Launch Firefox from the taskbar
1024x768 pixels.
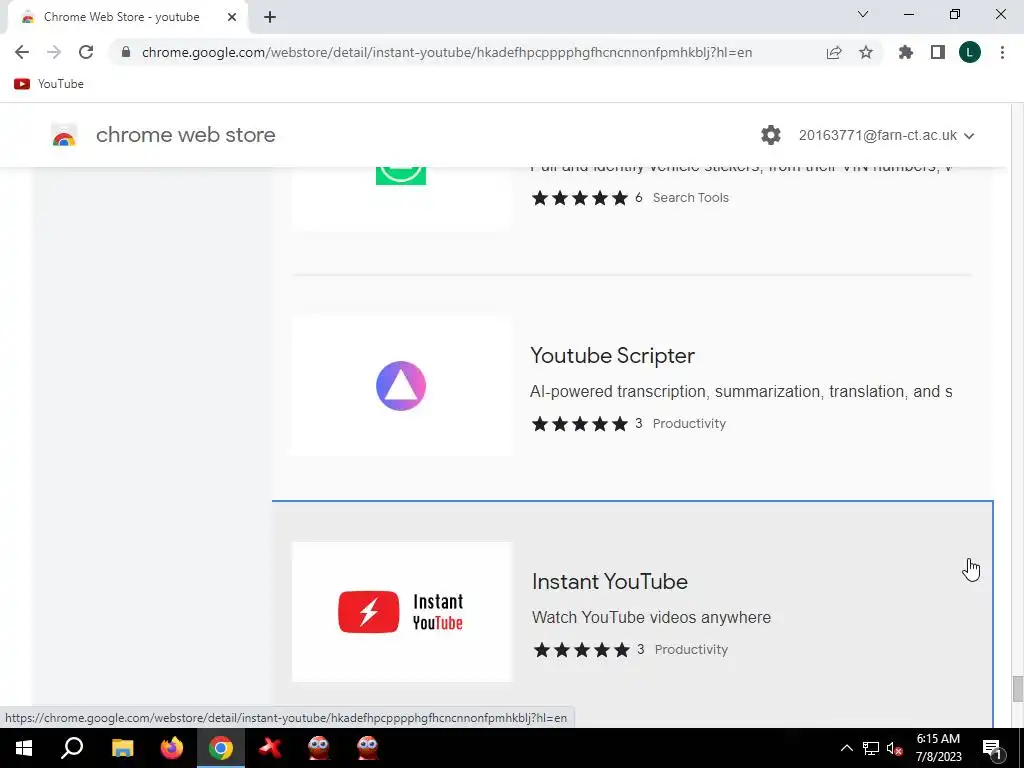click(x=172, y=748)
